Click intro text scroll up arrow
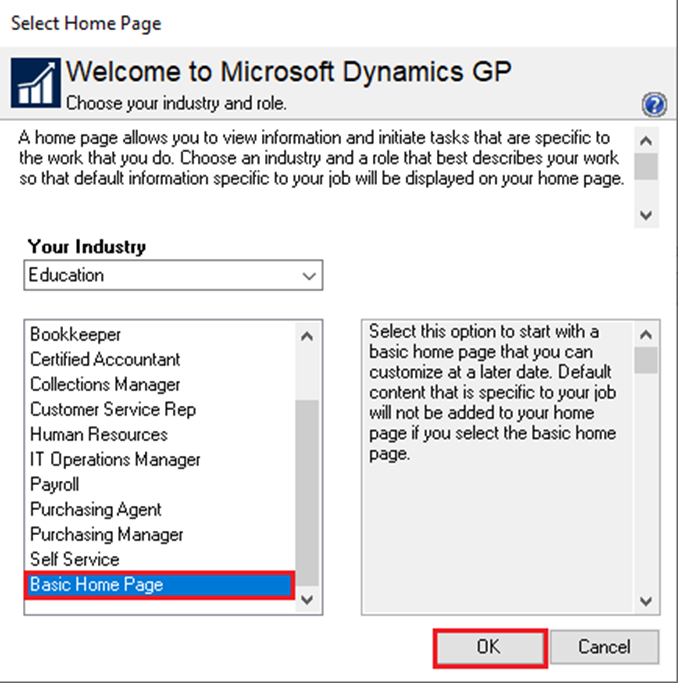 [646, 141]
